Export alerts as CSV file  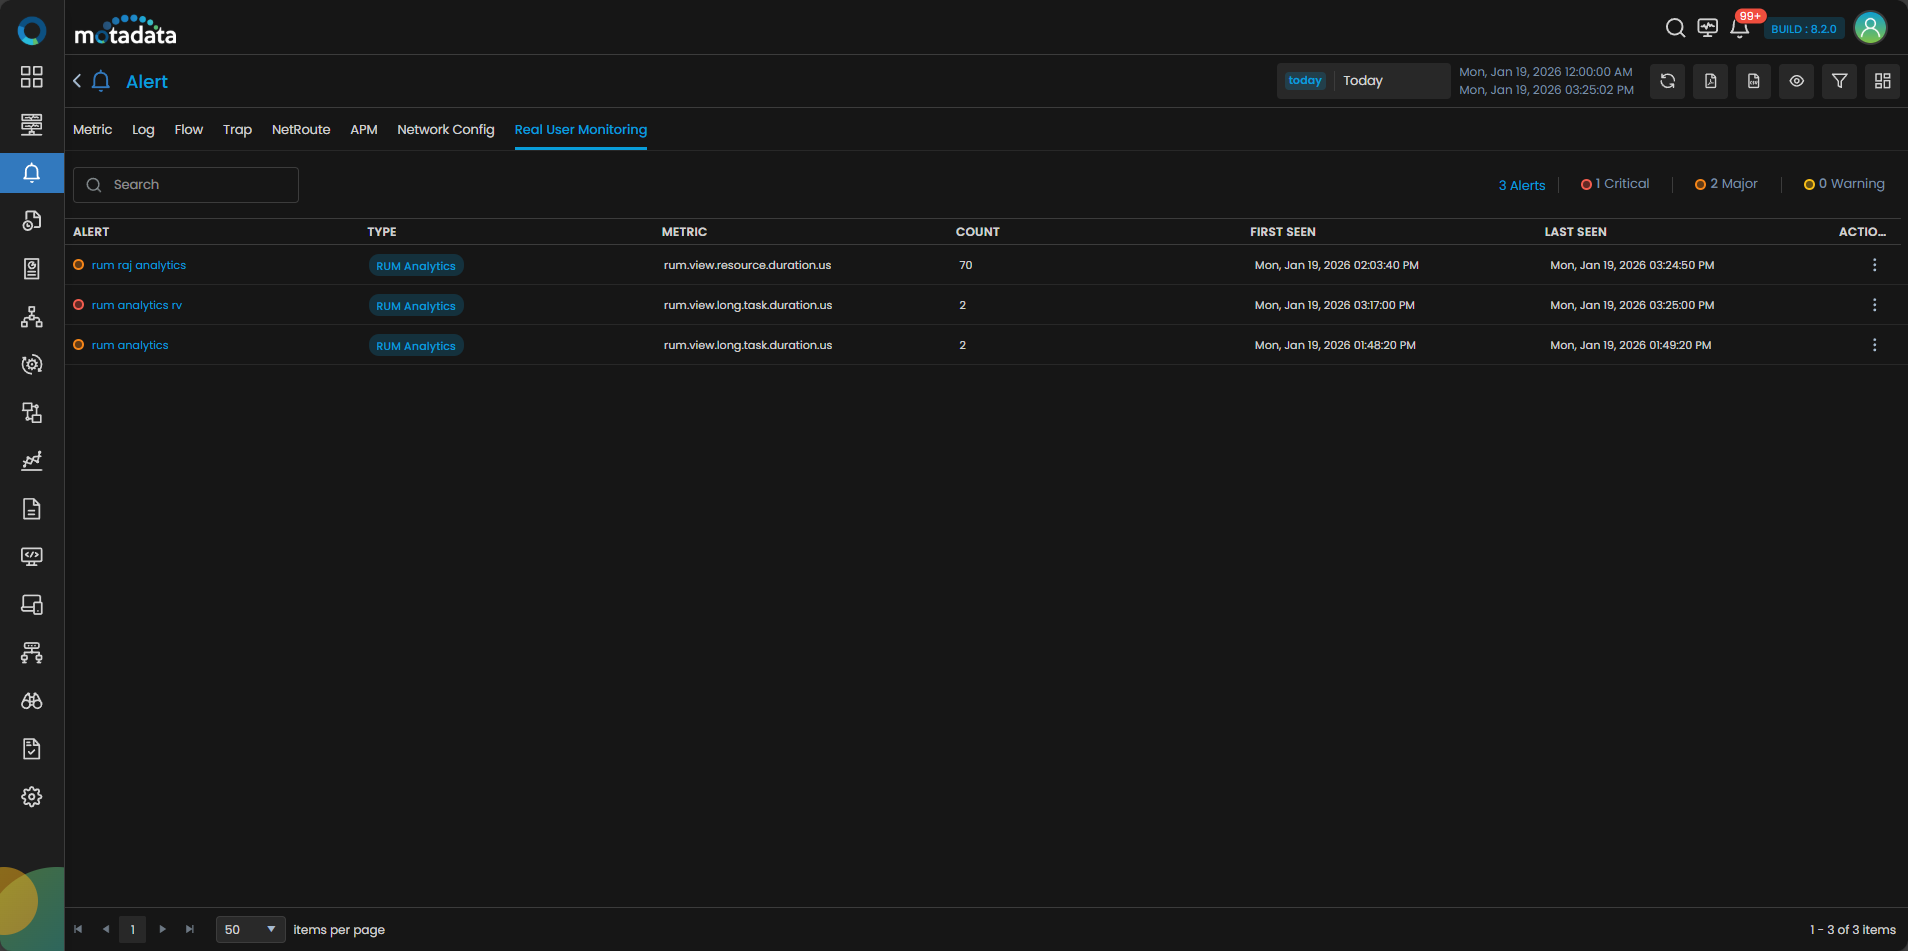coord(1753,81)
